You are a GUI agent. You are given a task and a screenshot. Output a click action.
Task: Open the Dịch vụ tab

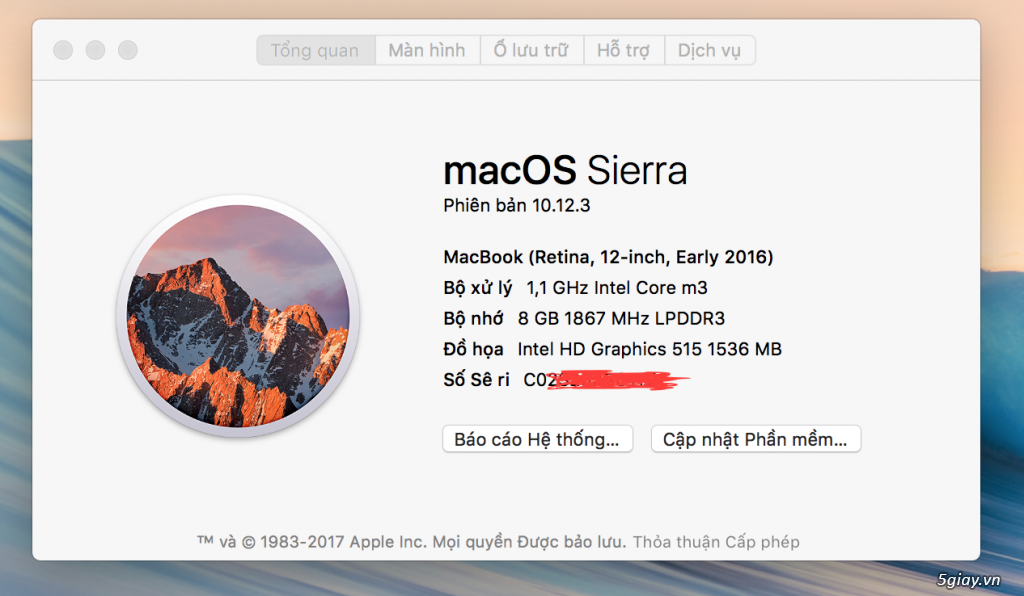tap(710, 50)
